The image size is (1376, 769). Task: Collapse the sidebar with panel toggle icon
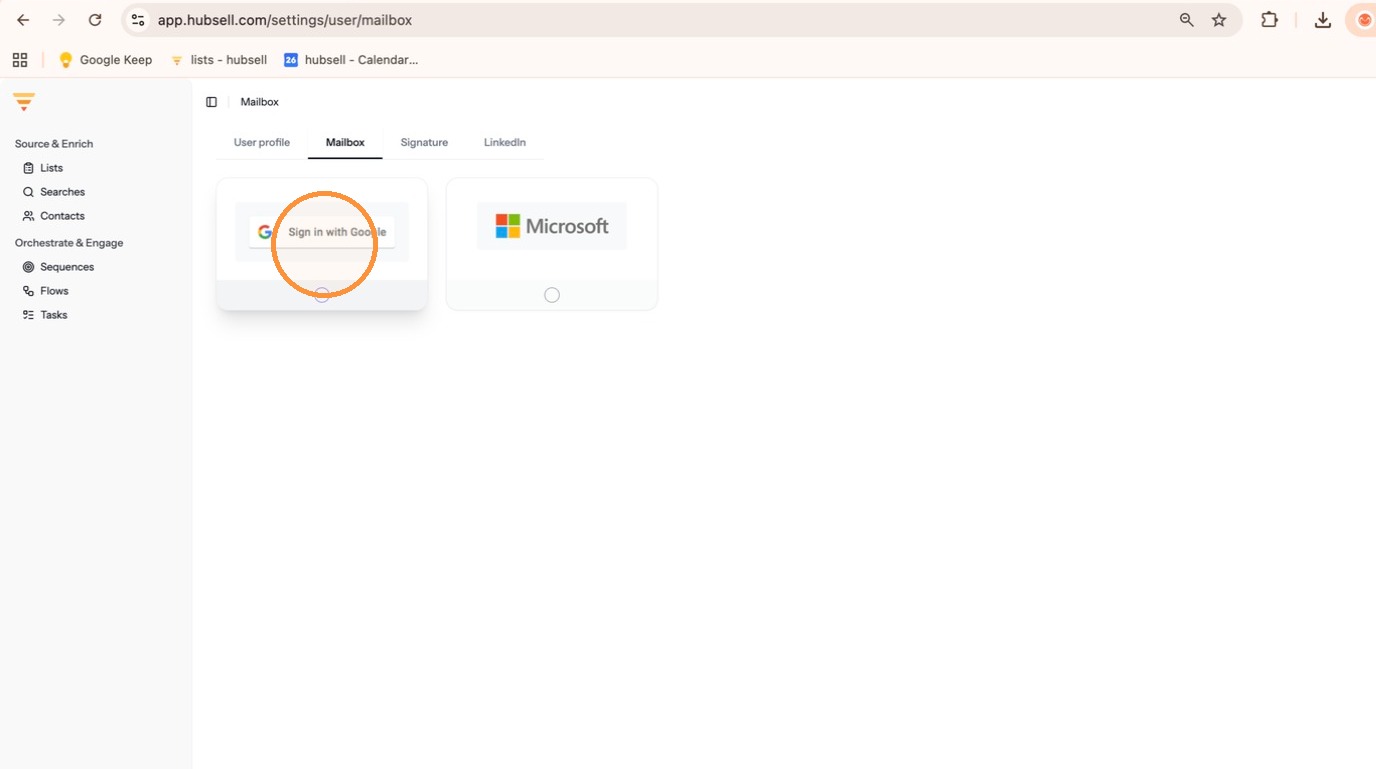(211, 102)
